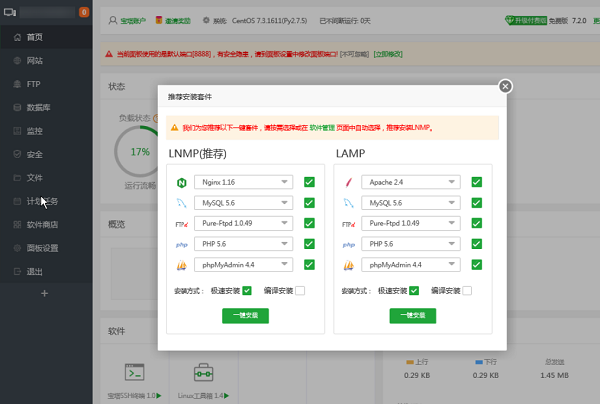600x404 pixels.
Task: Enable 编译安装 option under LNMP
Action: pos(300,291)
